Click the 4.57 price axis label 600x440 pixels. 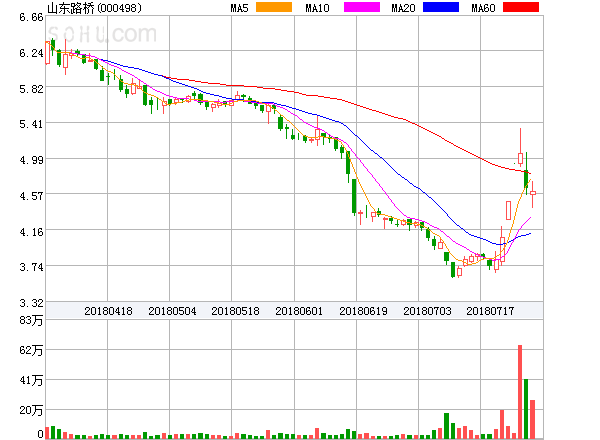pos(31,196)
